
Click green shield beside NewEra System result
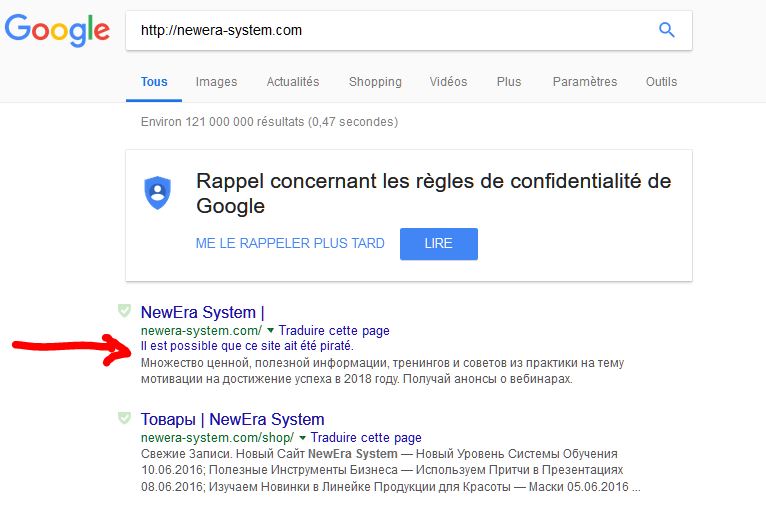pyautogui.click(x=125, y=310)
